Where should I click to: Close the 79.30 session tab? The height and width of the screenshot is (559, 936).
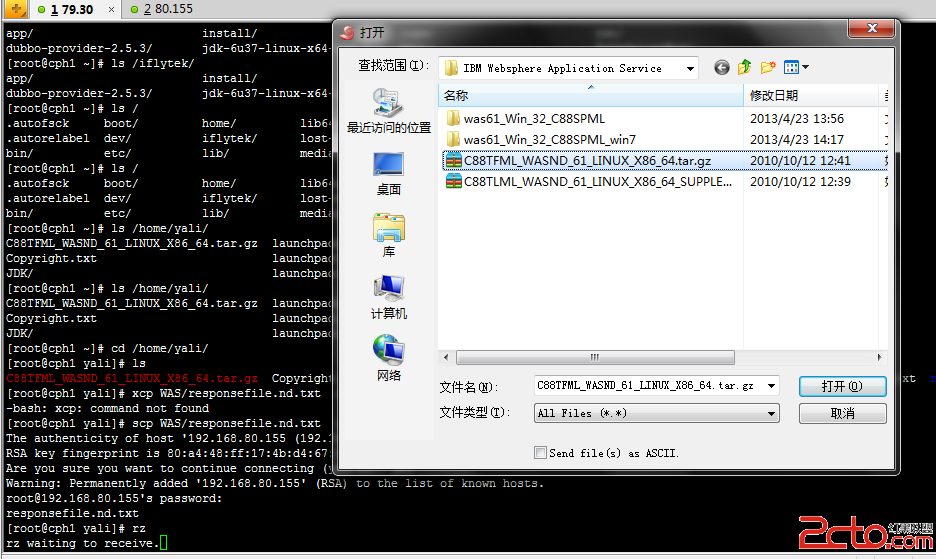point(112,10)
